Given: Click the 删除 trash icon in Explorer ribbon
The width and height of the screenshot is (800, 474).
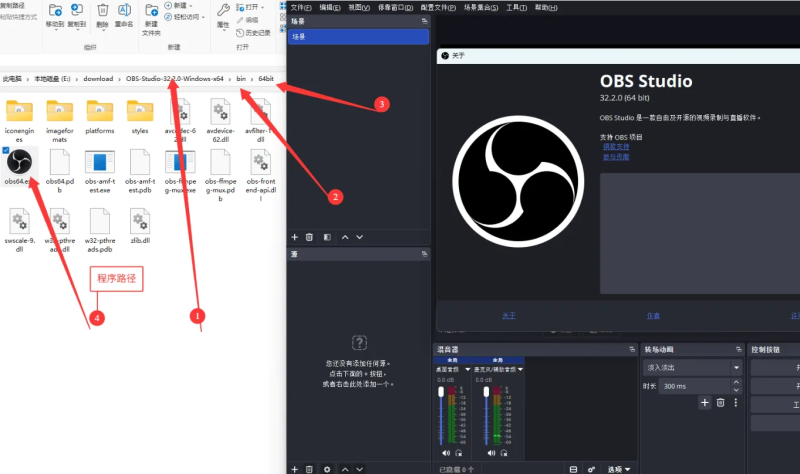Looking at the screenshot, I should coord(103,10).
